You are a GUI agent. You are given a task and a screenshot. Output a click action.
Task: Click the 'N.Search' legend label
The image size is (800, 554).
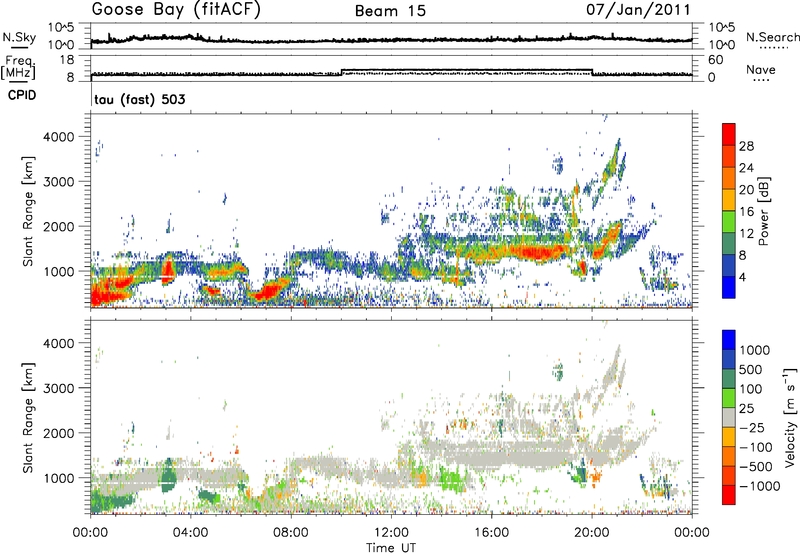click(x=772, y=37)
